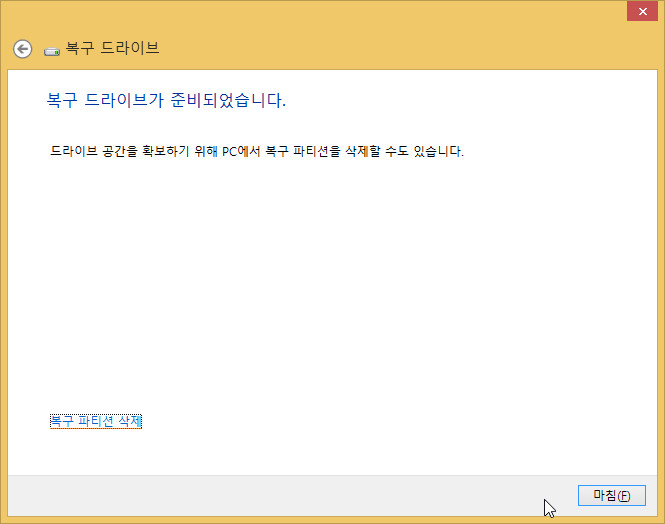Finish the wizard with 마침(F) button
665x524 pixels.
(x=612, y=495)
